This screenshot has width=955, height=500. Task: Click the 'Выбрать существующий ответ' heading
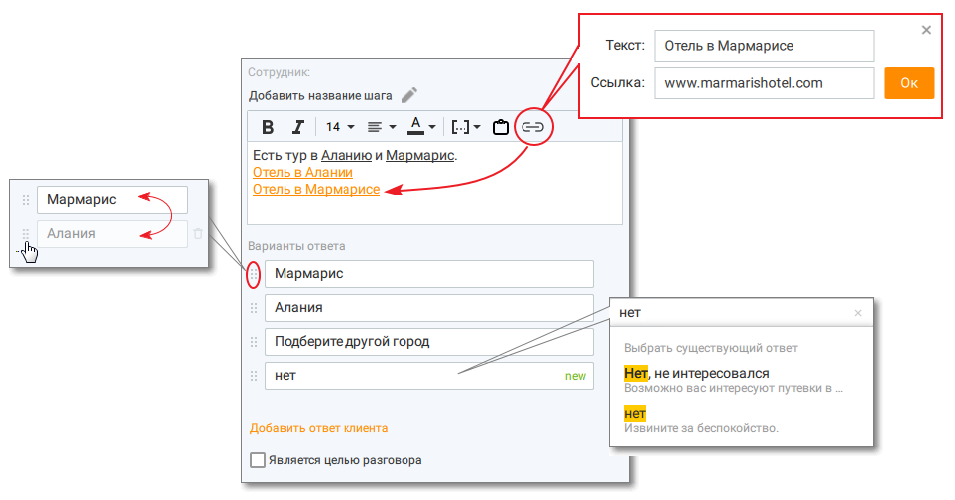(x=711, y=348)
